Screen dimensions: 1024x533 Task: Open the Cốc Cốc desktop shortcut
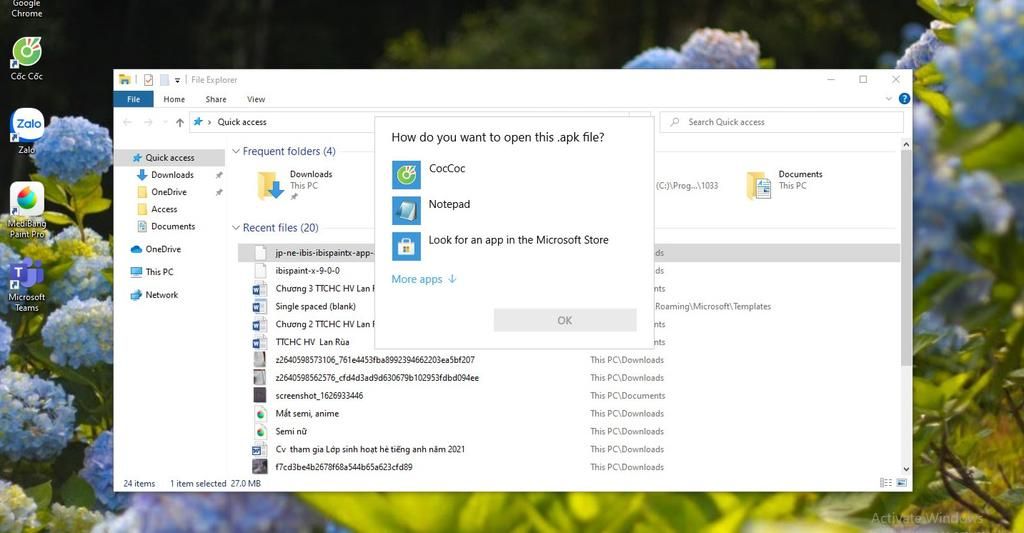tap(27, 57)
